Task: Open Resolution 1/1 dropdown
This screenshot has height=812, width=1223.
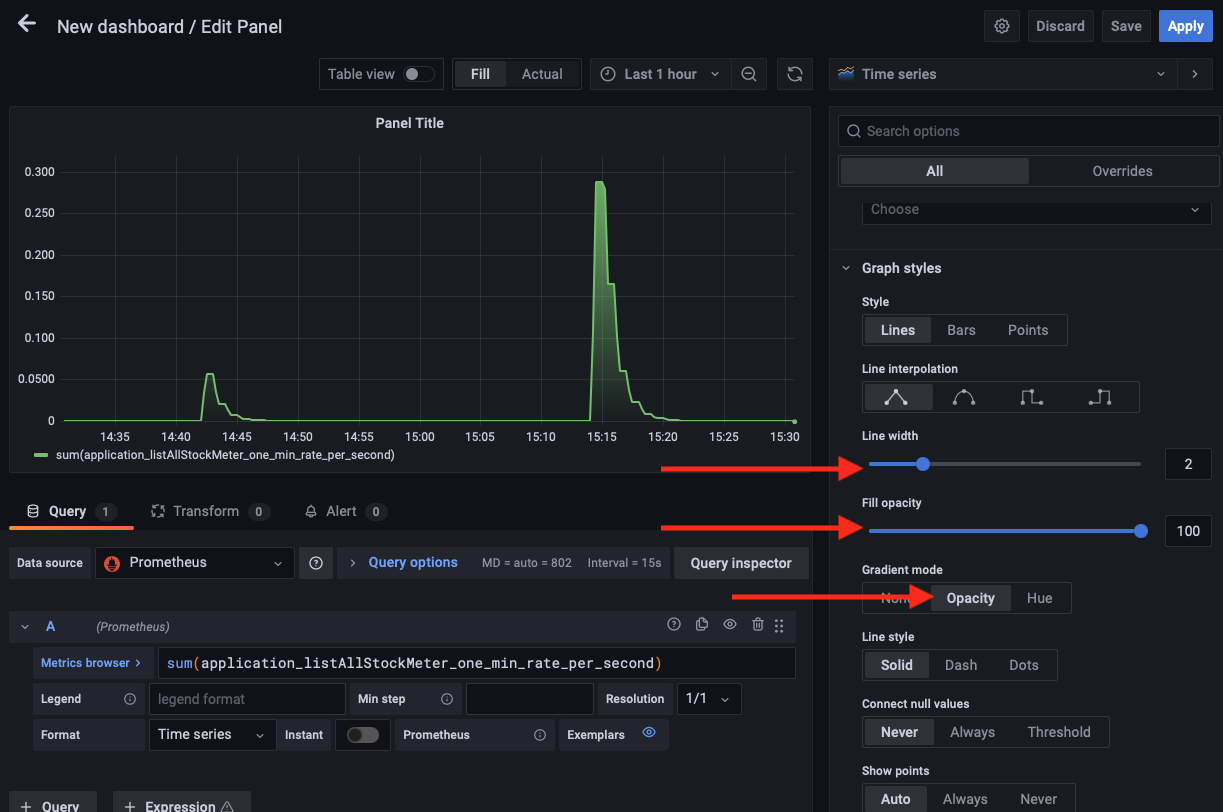Action: click(x=709, y=699)
